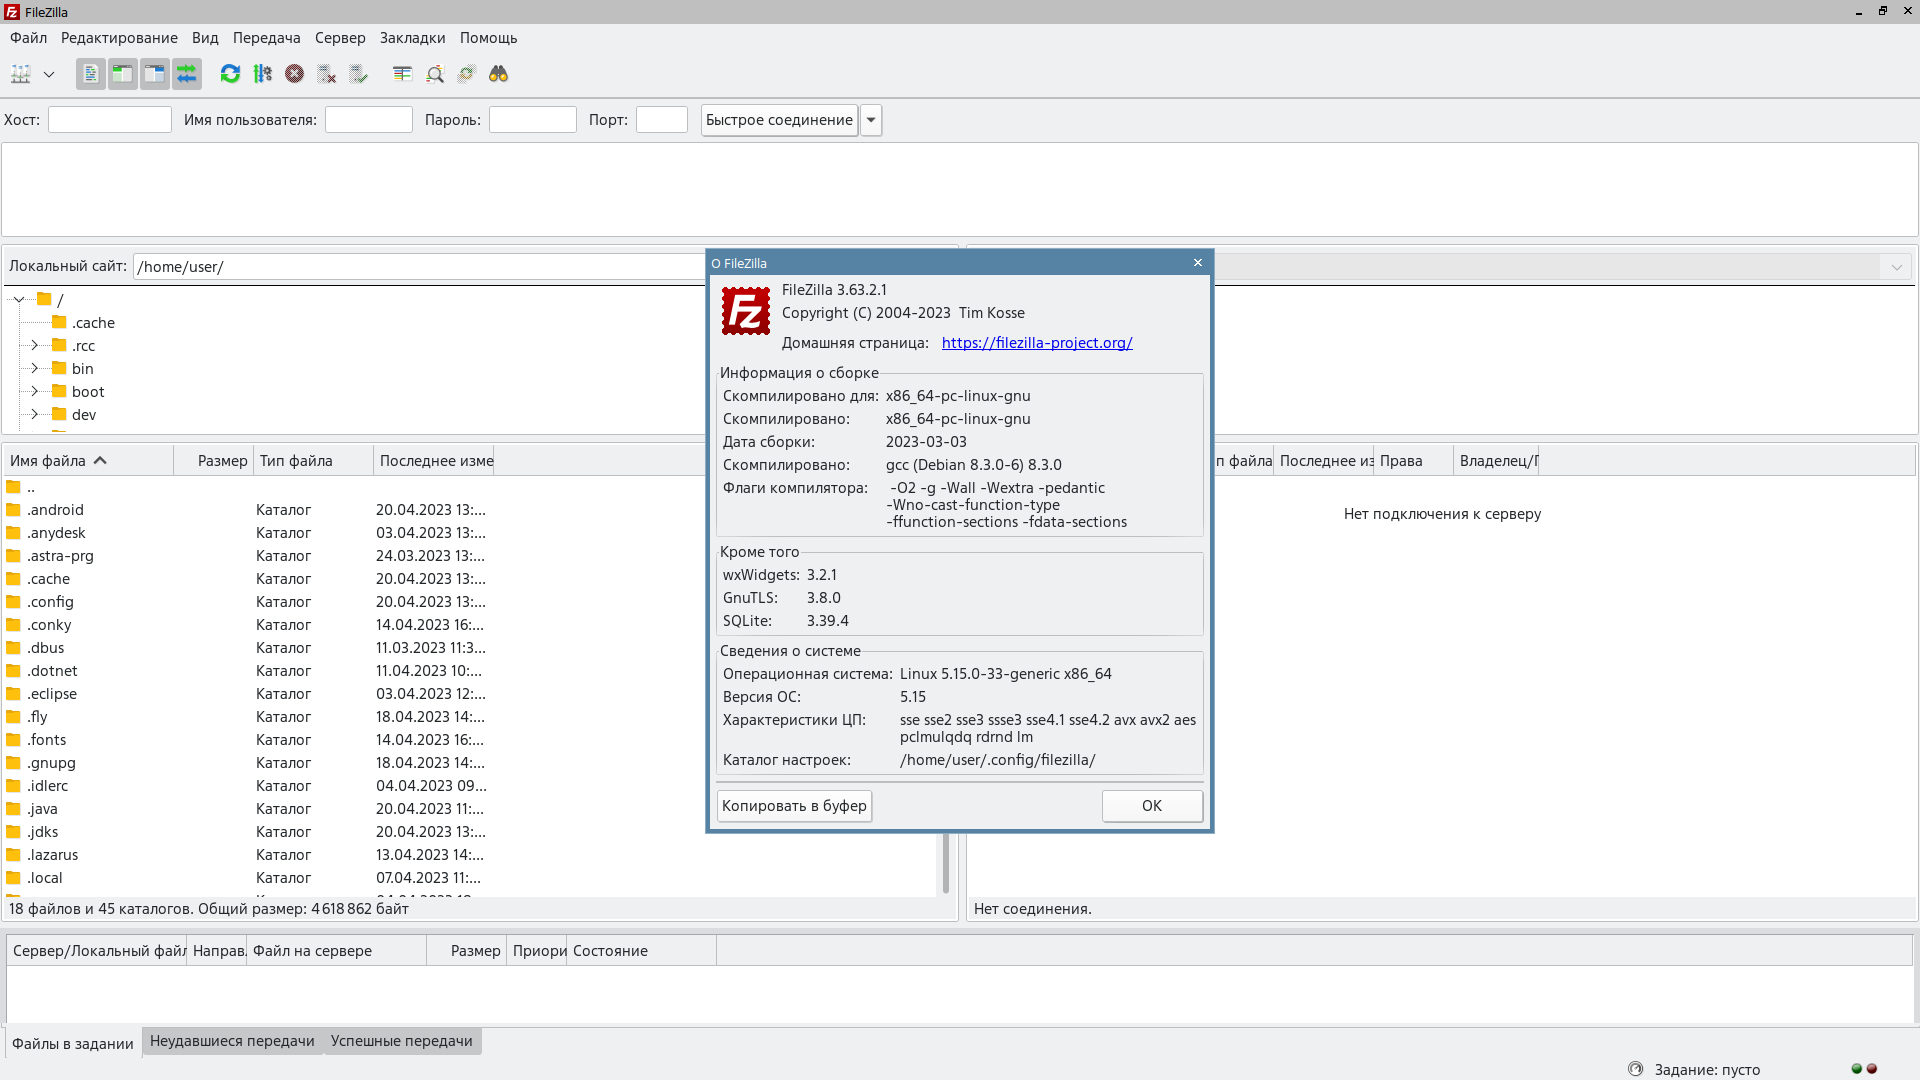
Task: Open the Вид menu
Action: pos(205,38)
